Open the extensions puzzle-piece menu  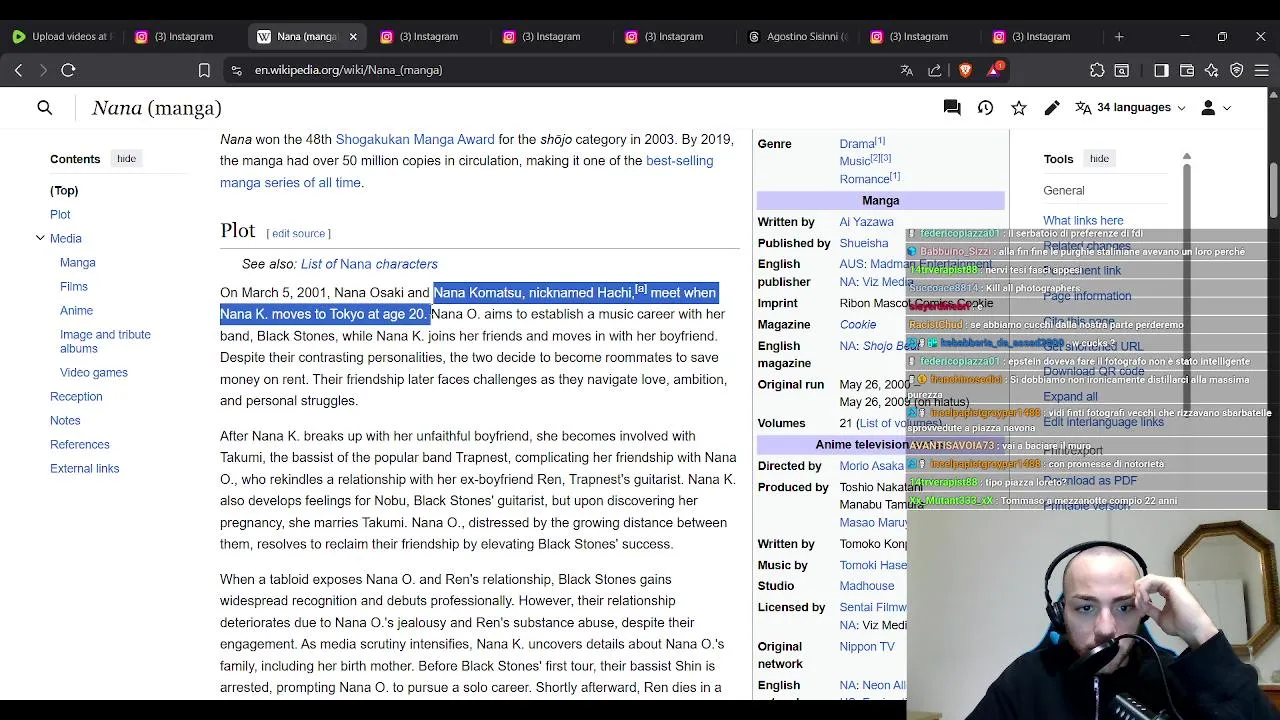1097,70
